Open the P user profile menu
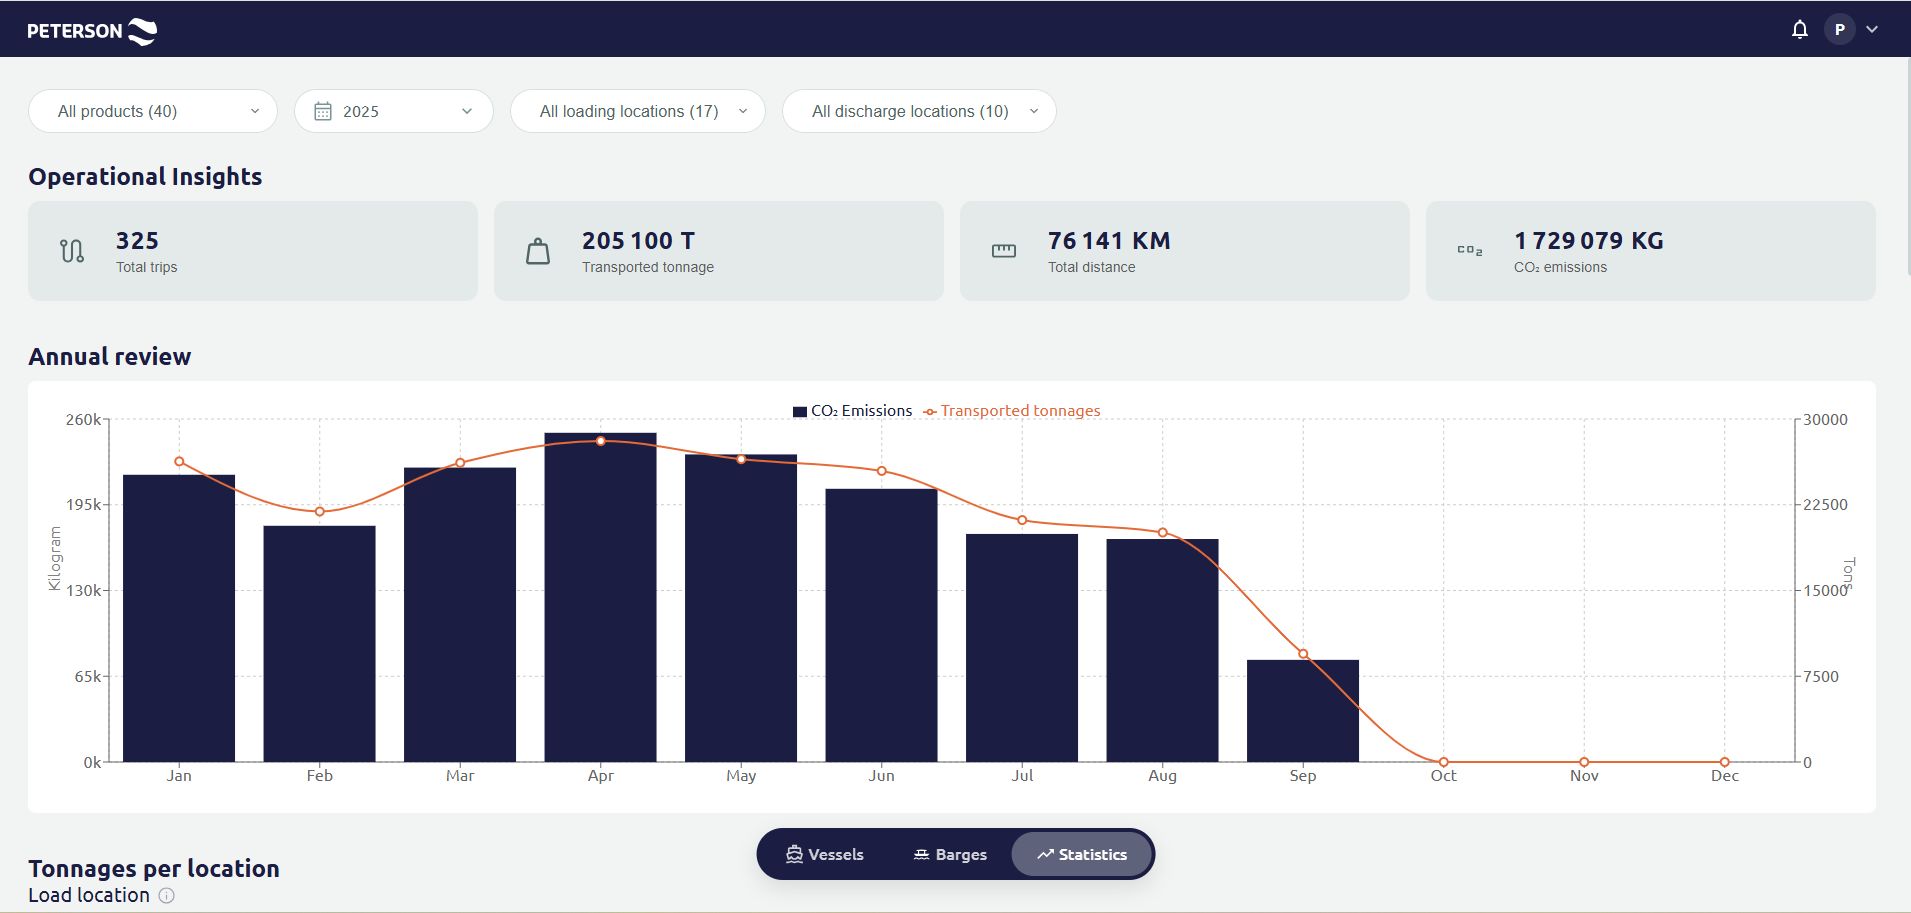Viewport: 1911px width, 913px height. (1838, 29)
